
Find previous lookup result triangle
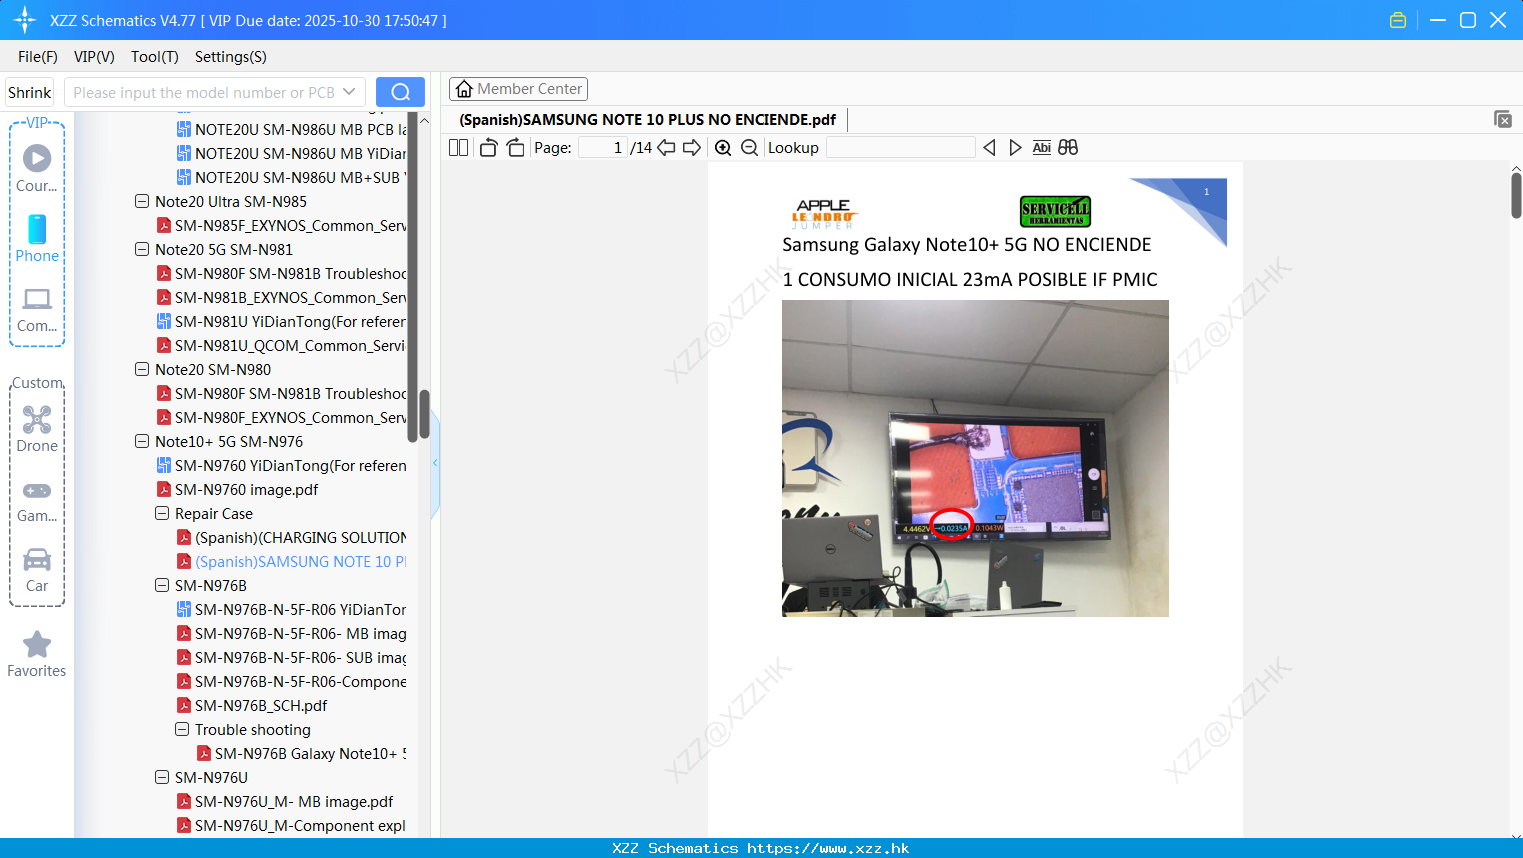click(x=989, y=147)
